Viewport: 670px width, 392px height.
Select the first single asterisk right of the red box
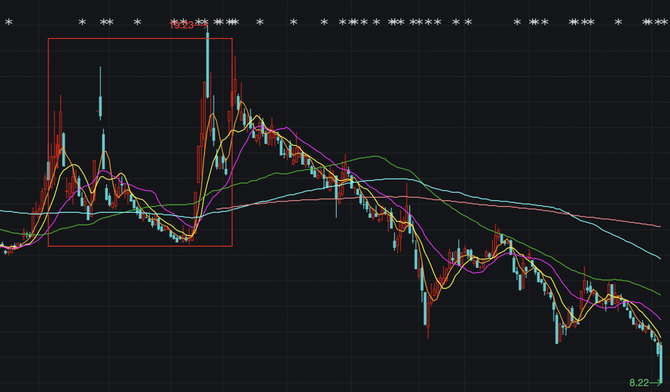[260, 22]
